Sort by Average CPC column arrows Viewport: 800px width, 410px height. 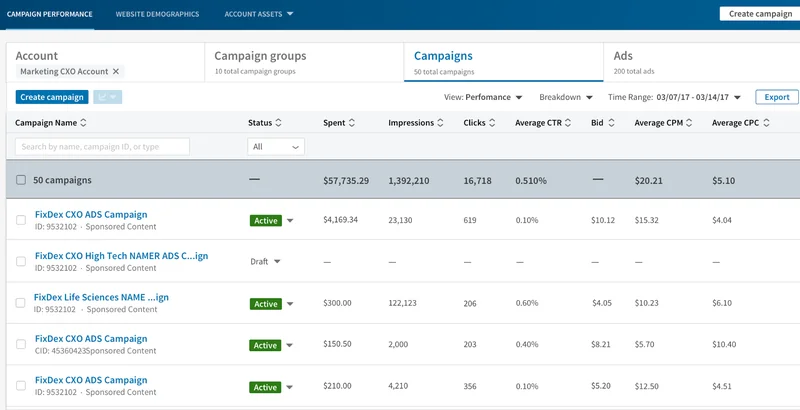coord(766,123)
